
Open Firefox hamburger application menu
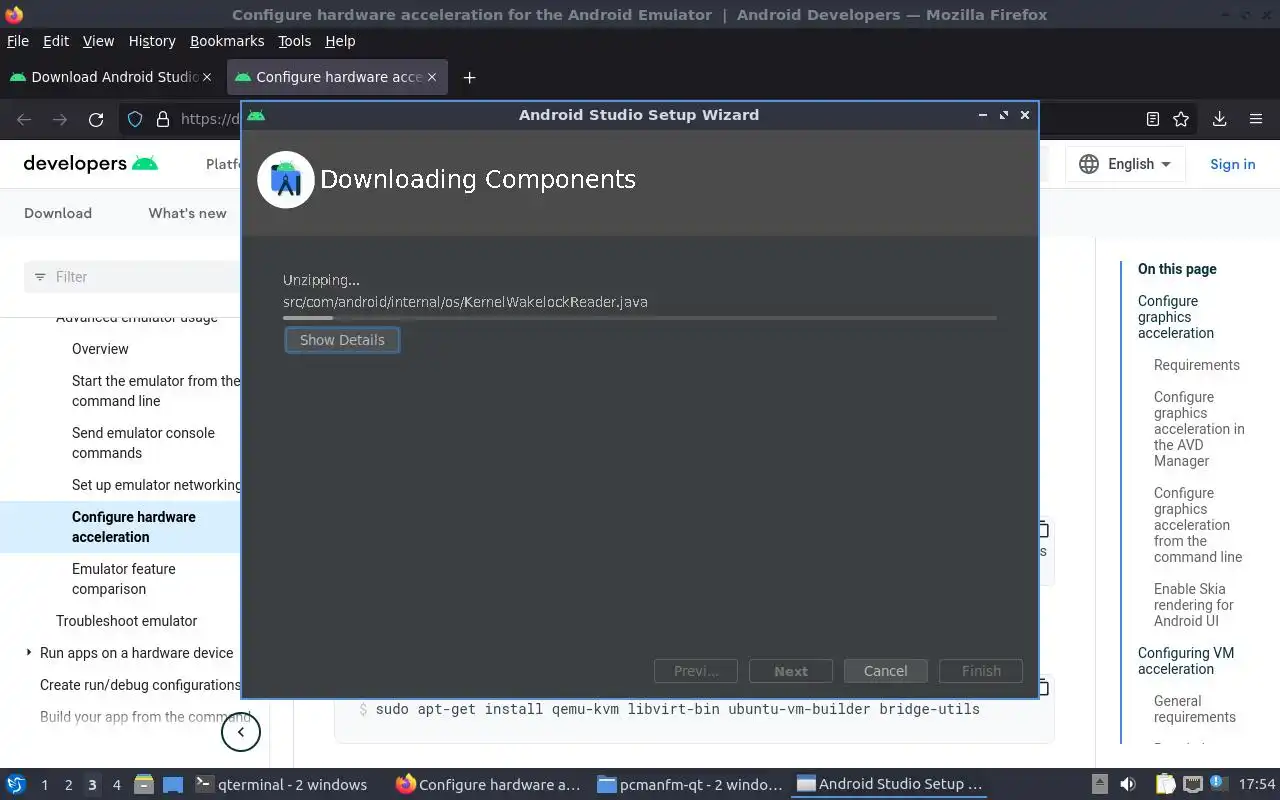coord(1256,119)
